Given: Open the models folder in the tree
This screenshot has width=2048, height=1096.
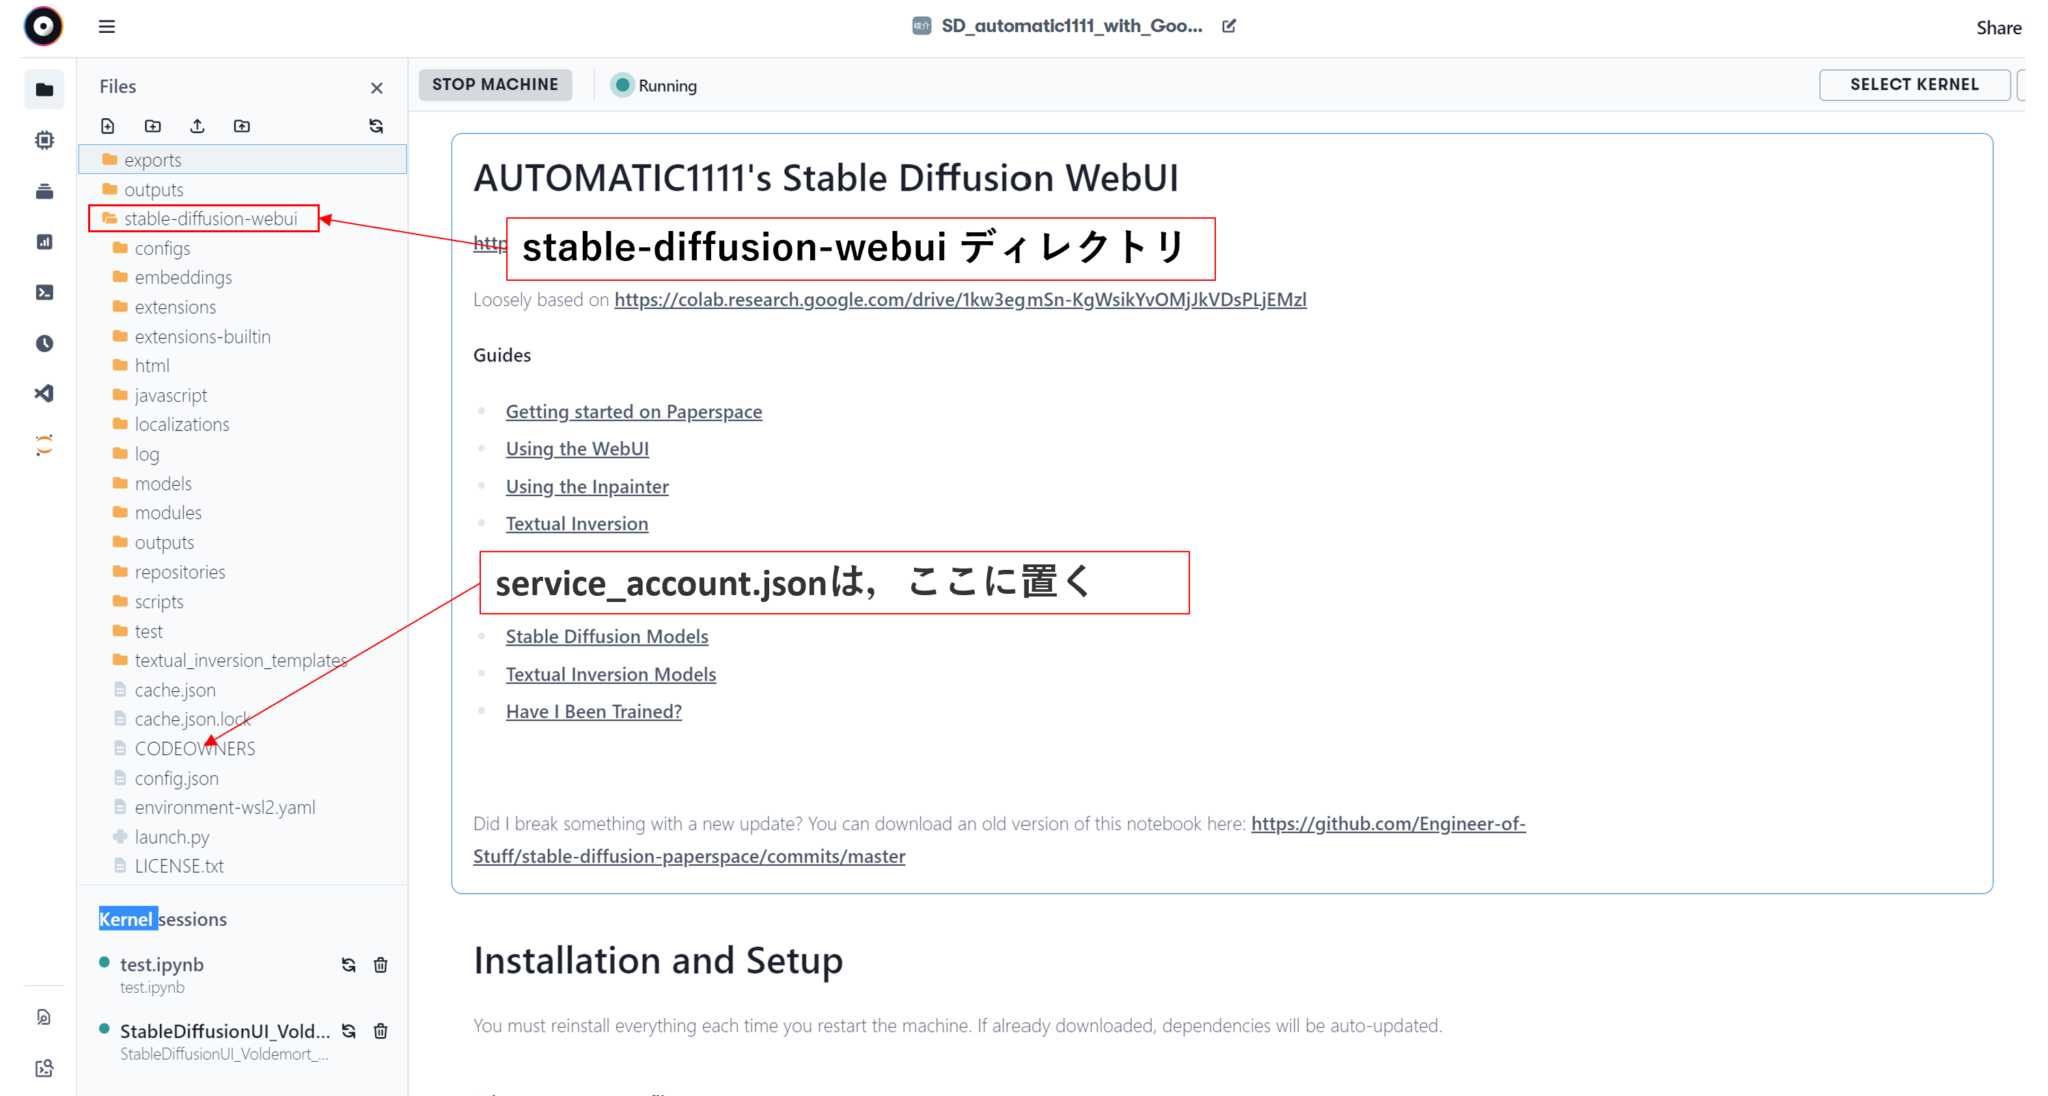Looking at the screenshot, I should coord(163,483).
